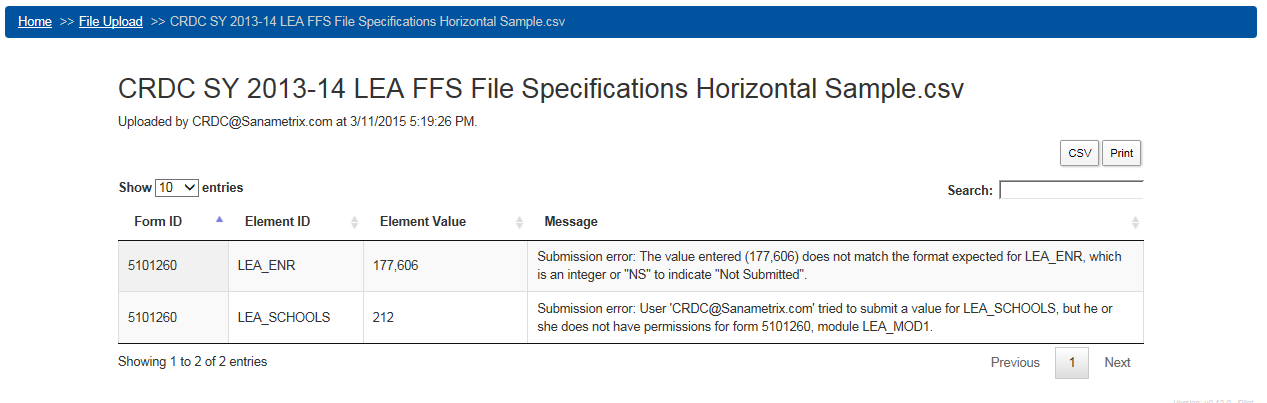Image resolution: width=1267 pixels, height=403 pixels.
Task: Export the table with the CSV button
Action: [x=1079, y=153]
